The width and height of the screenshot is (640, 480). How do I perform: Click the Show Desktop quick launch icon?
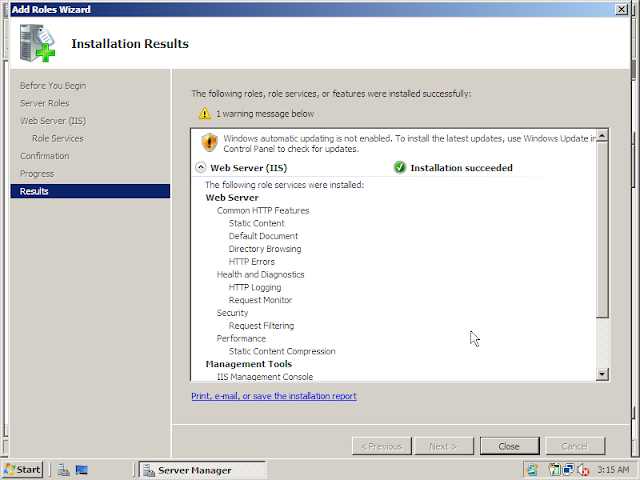pos(82,470)
